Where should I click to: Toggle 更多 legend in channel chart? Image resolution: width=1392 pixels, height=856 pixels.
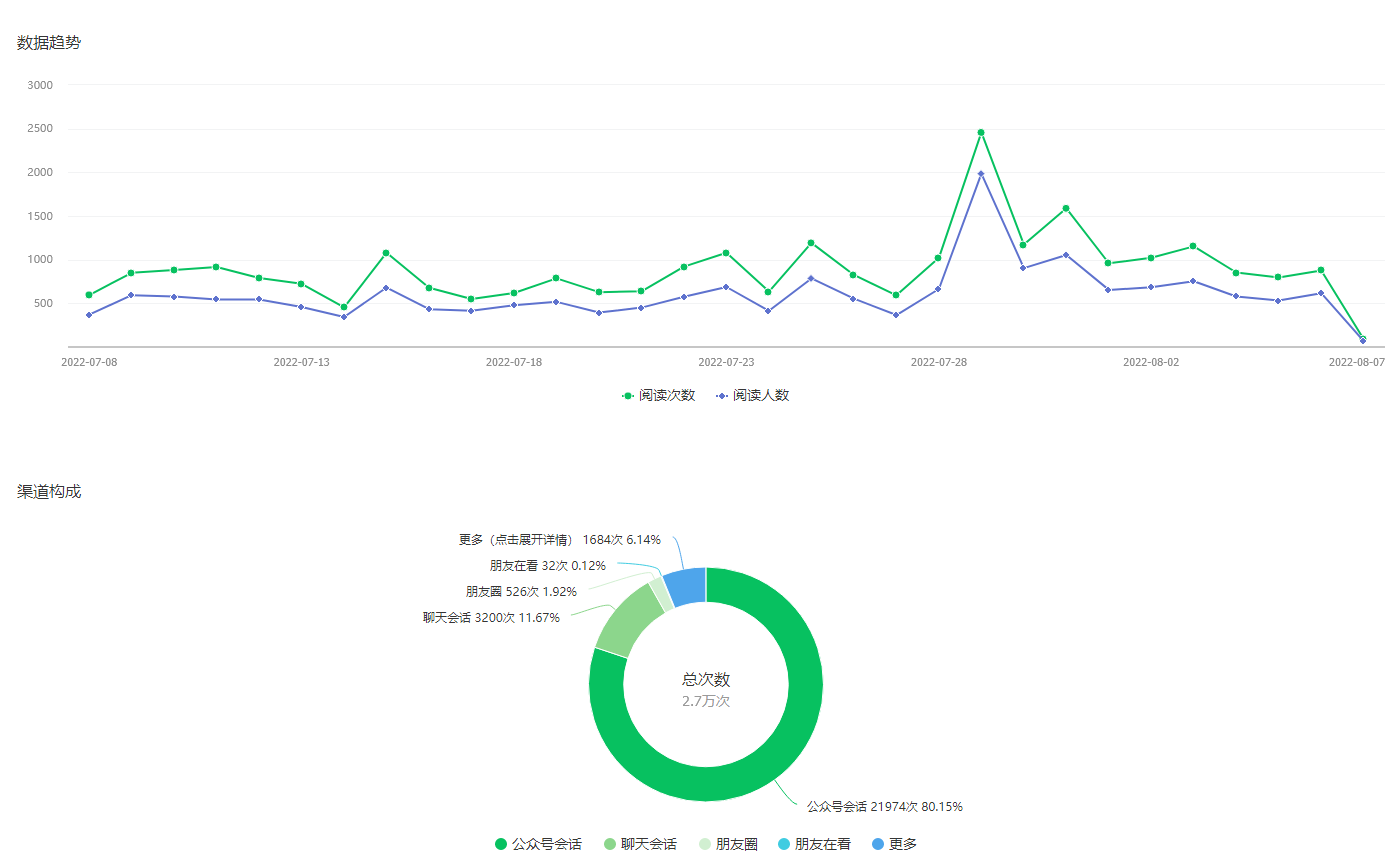click(894, 844)
